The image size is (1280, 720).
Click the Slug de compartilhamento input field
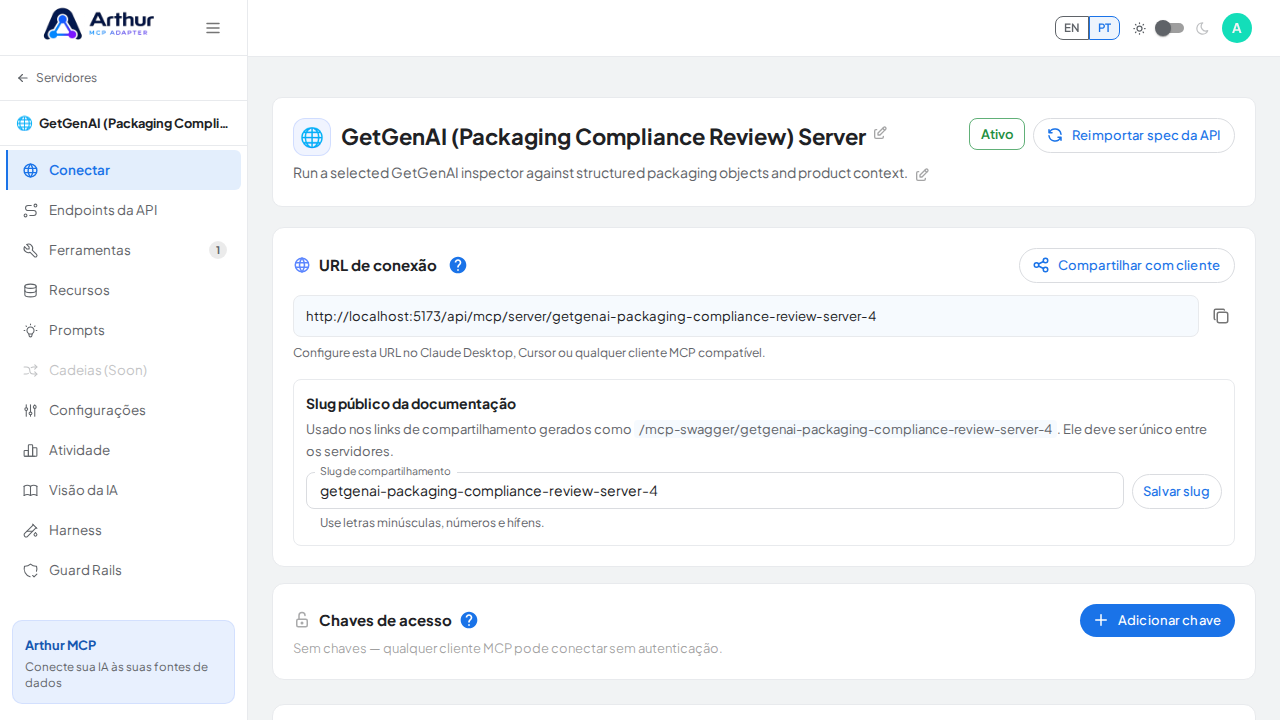(715, 491)
